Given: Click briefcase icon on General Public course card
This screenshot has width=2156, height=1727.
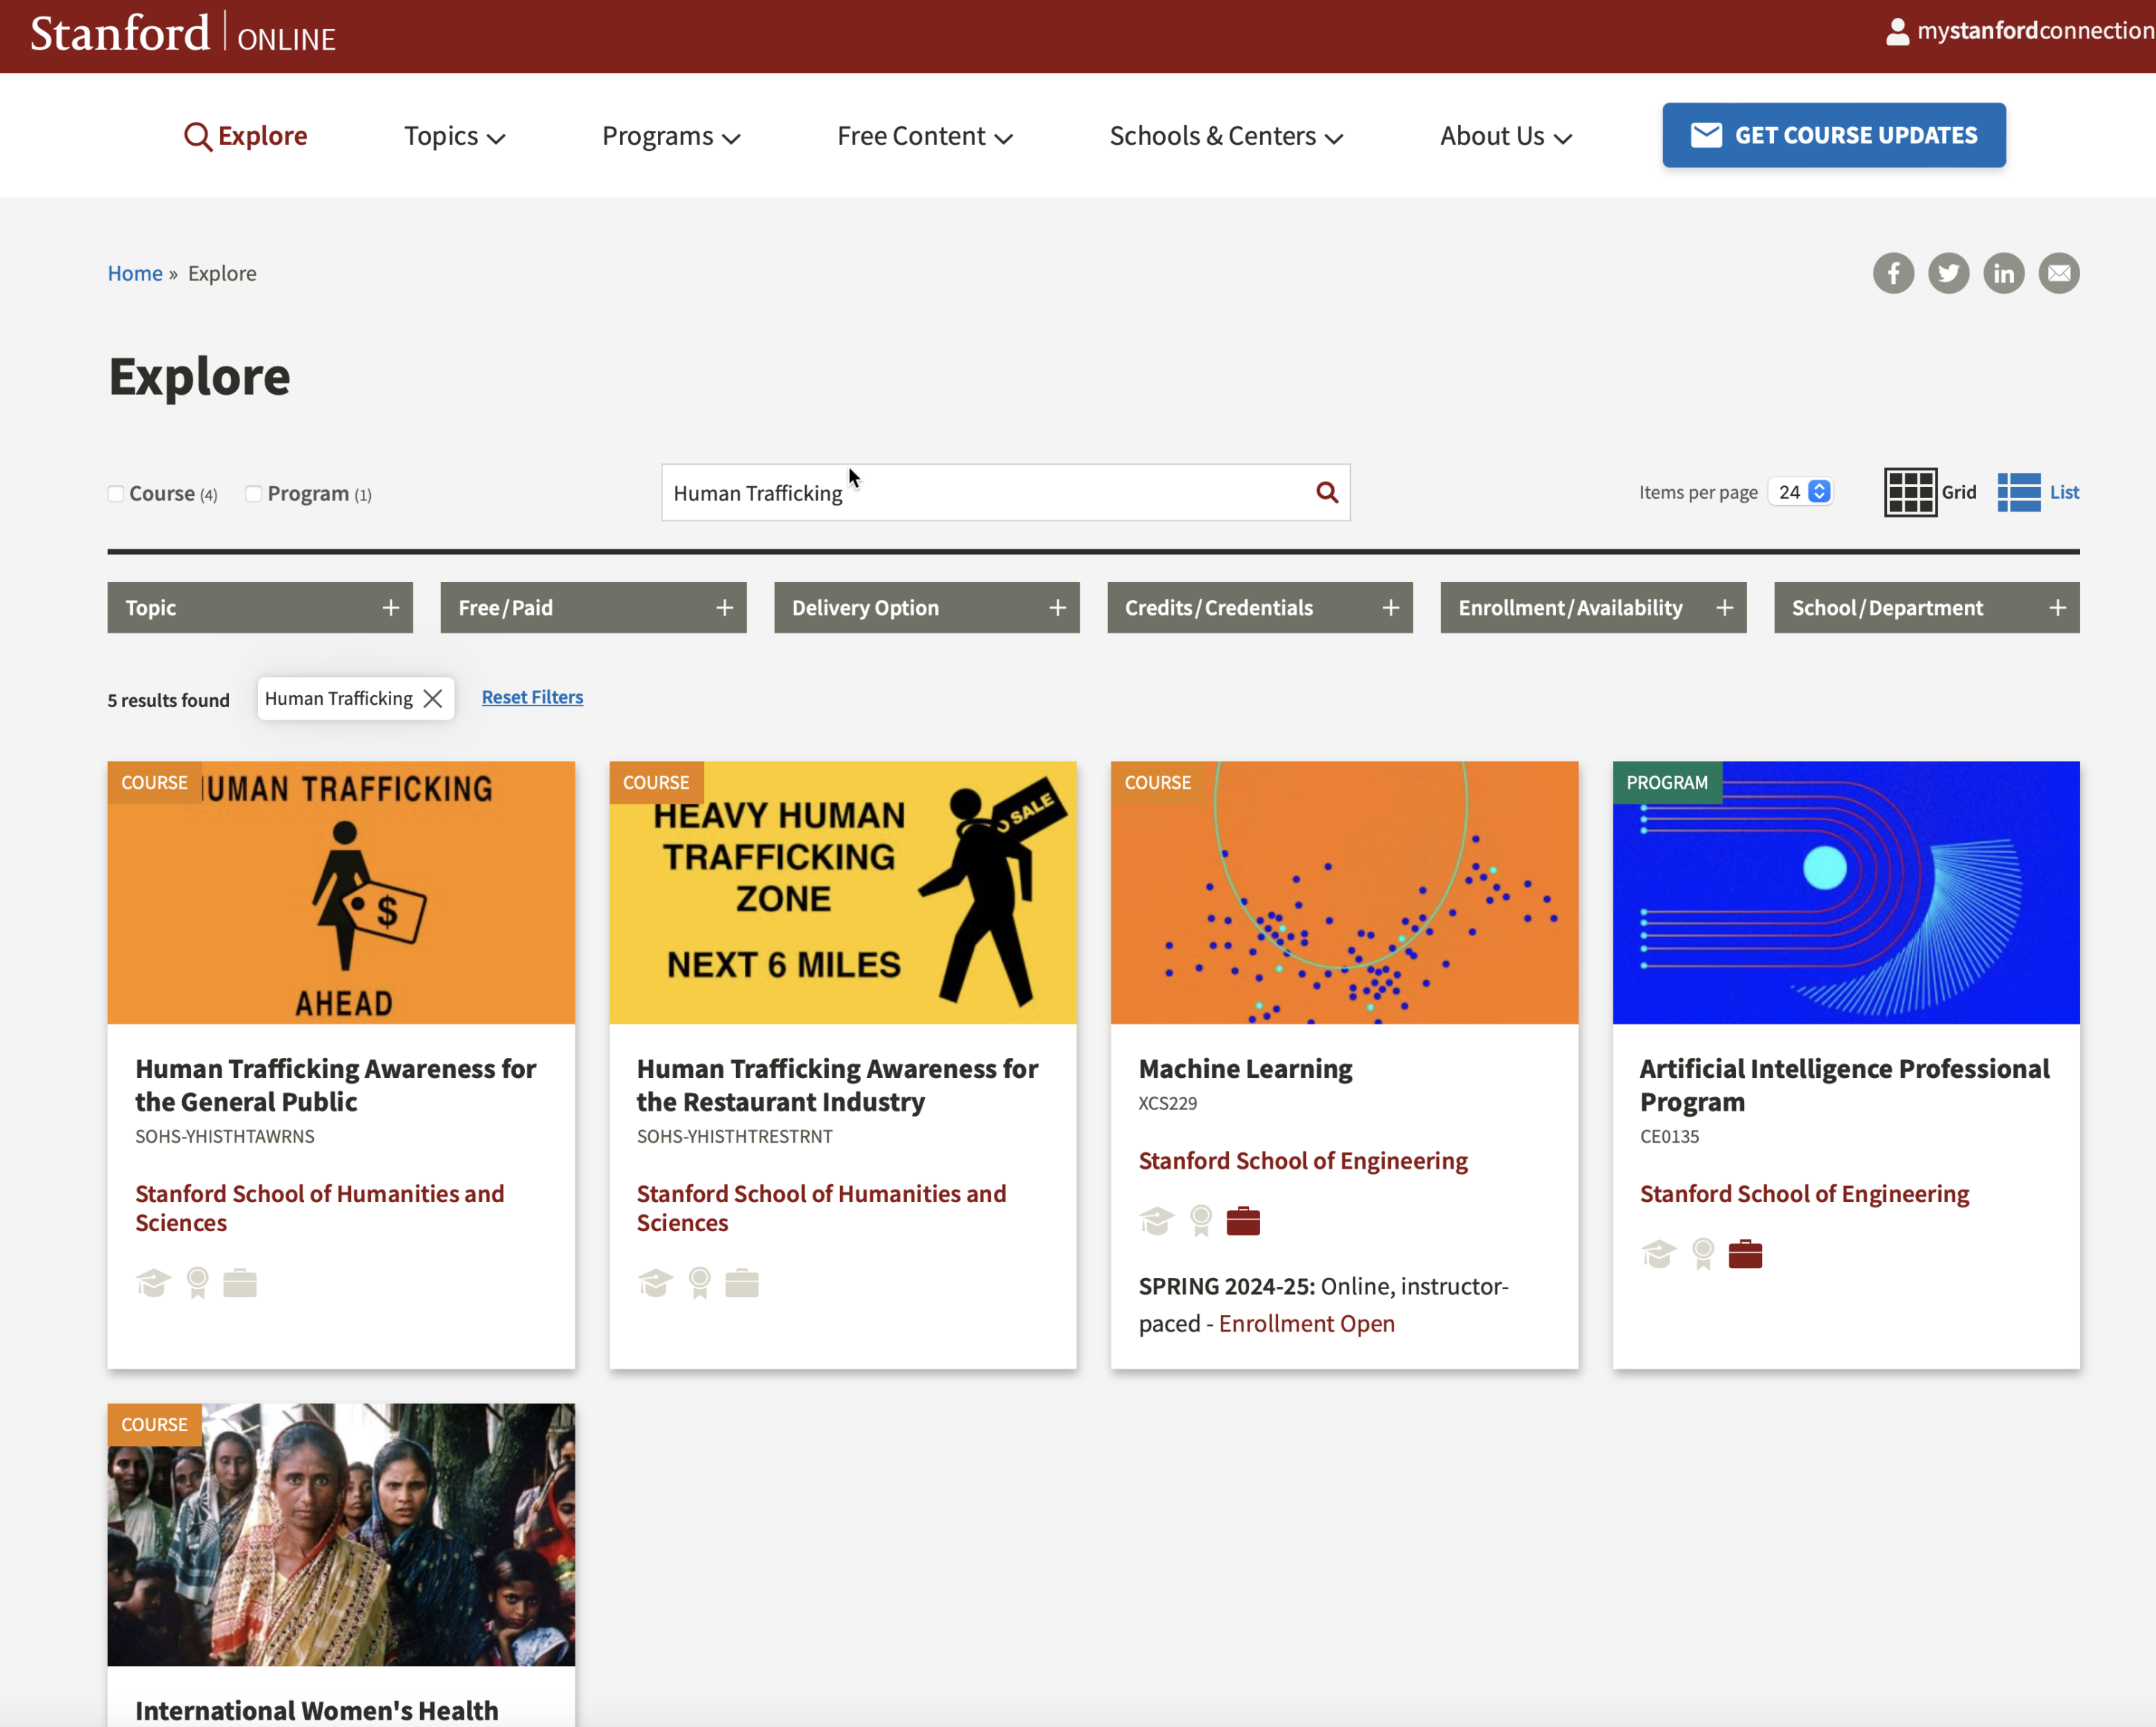Looking at the screenshot, I should (240, 1283).
